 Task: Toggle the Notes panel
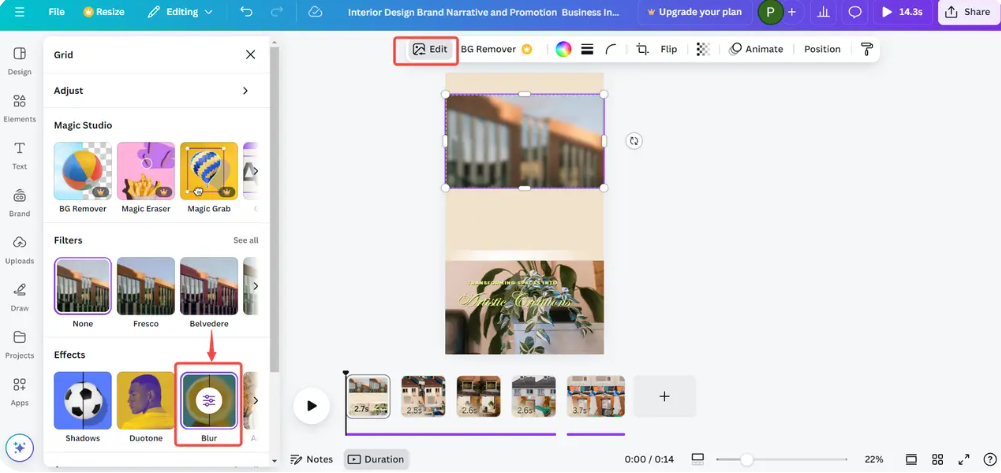point(311,459)
